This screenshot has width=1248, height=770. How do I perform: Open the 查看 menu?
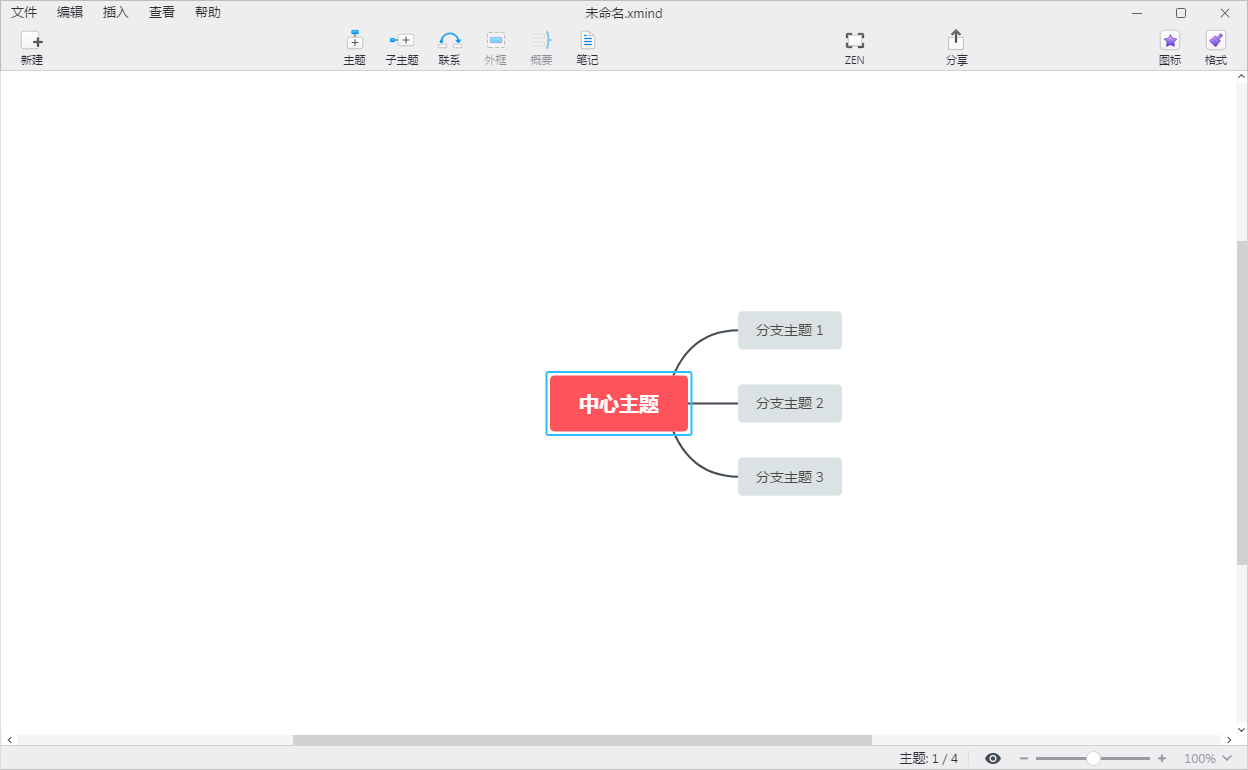[x=162, y=13]
